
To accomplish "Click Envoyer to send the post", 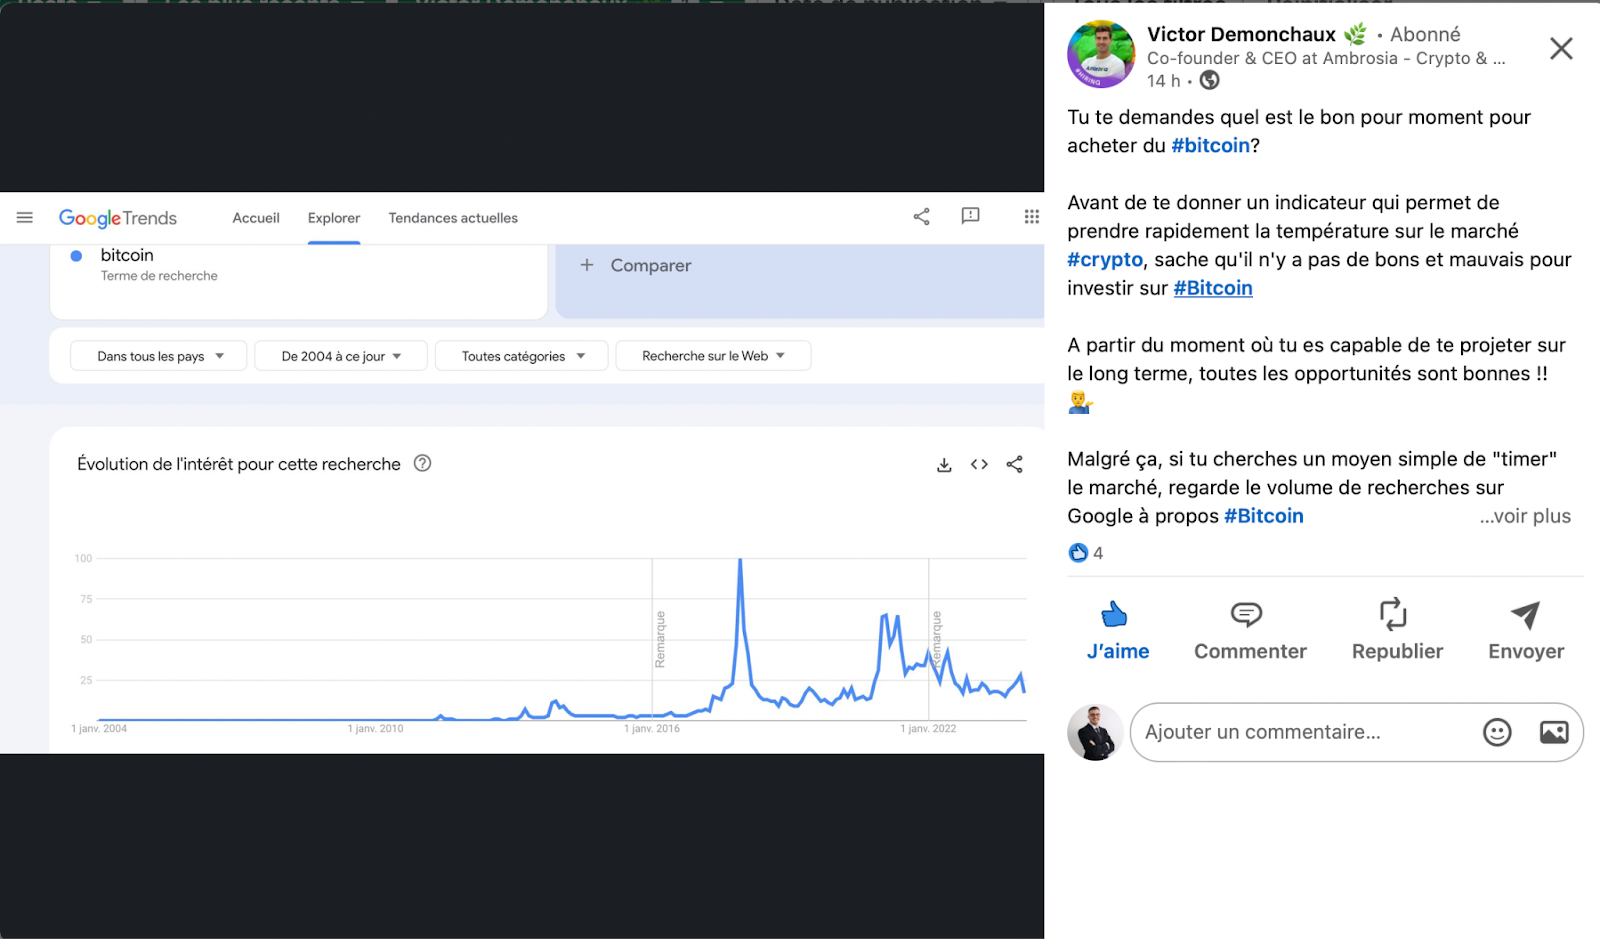I will (x=1525, y=631).
